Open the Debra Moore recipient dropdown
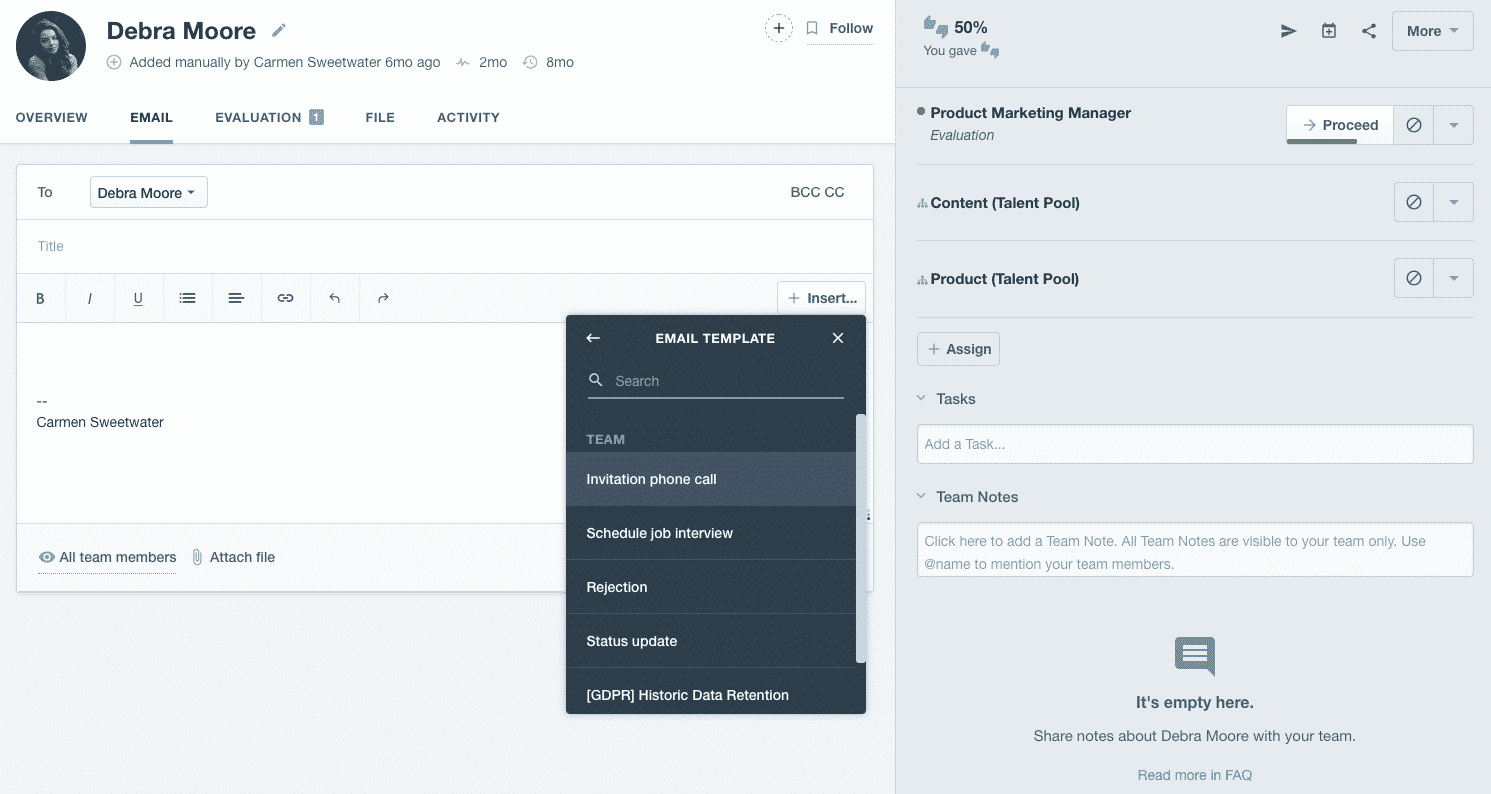1491x794 pixels. coord(148,193)
